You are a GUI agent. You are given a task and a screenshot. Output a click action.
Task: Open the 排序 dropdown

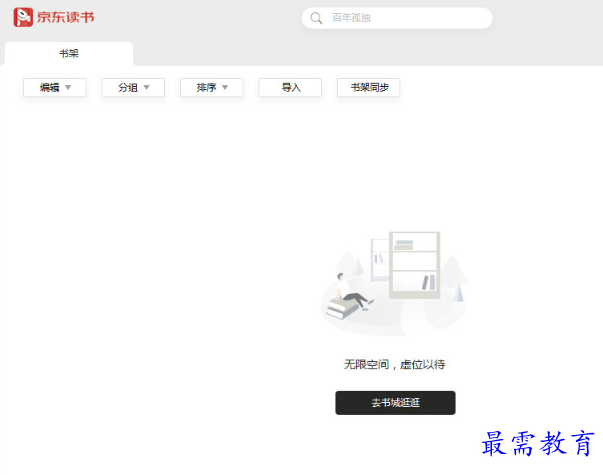[212, 88]
